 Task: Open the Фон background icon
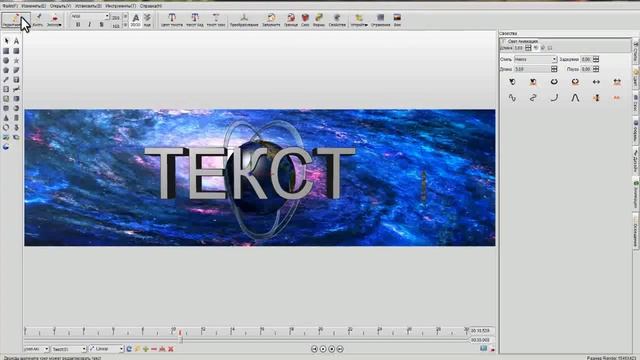click(x=397, y=19)
